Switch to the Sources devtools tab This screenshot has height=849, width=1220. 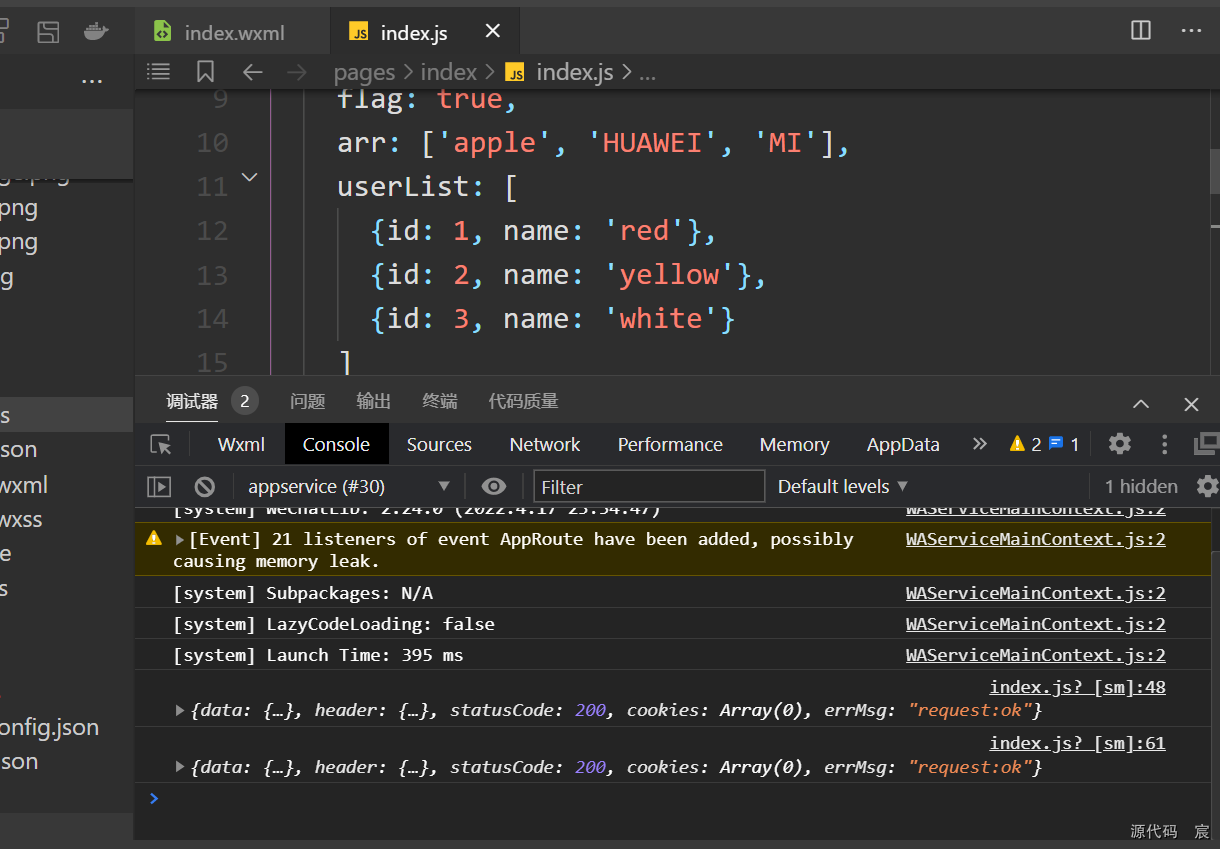pyautogui.click(x=439, y=444)
